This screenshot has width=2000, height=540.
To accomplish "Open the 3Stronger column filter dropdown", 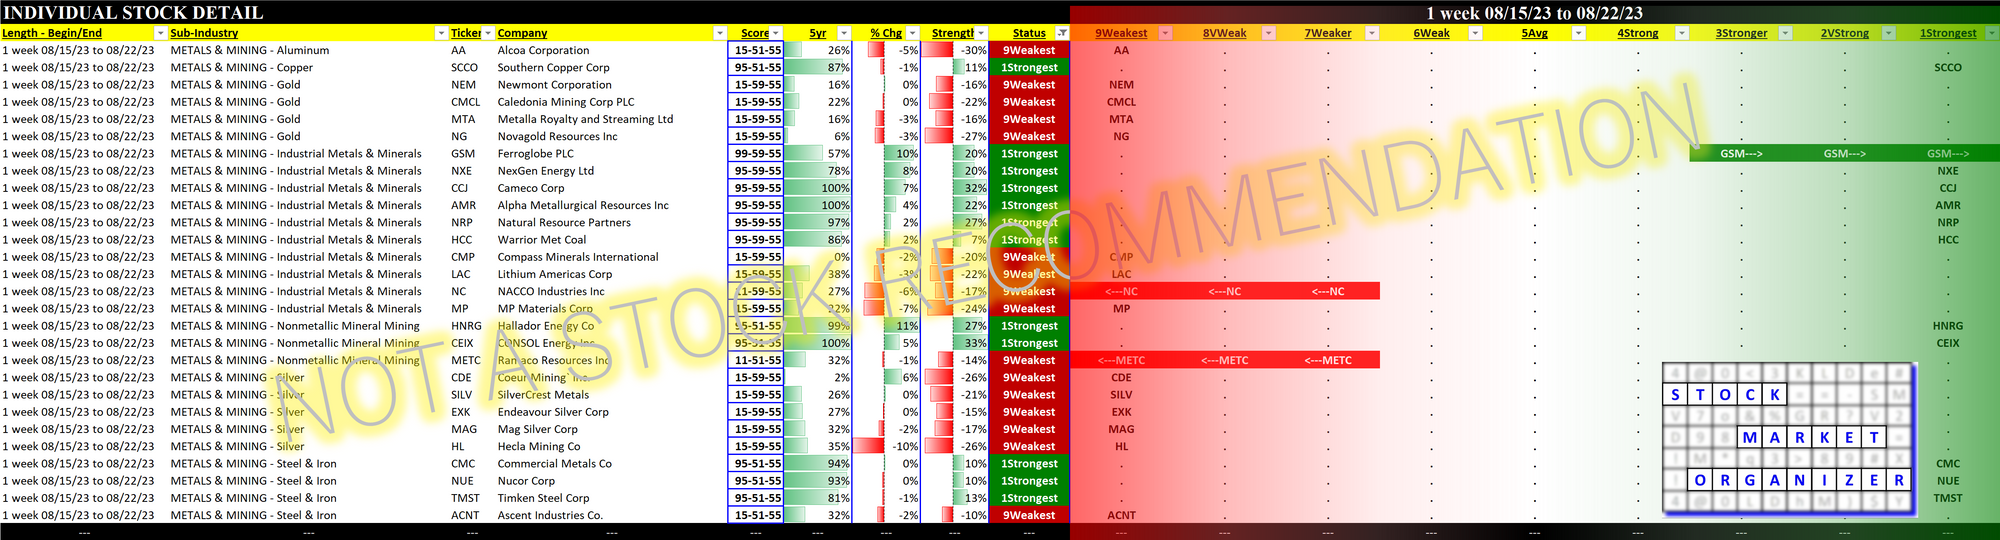I will click(x=1785, y=33).
